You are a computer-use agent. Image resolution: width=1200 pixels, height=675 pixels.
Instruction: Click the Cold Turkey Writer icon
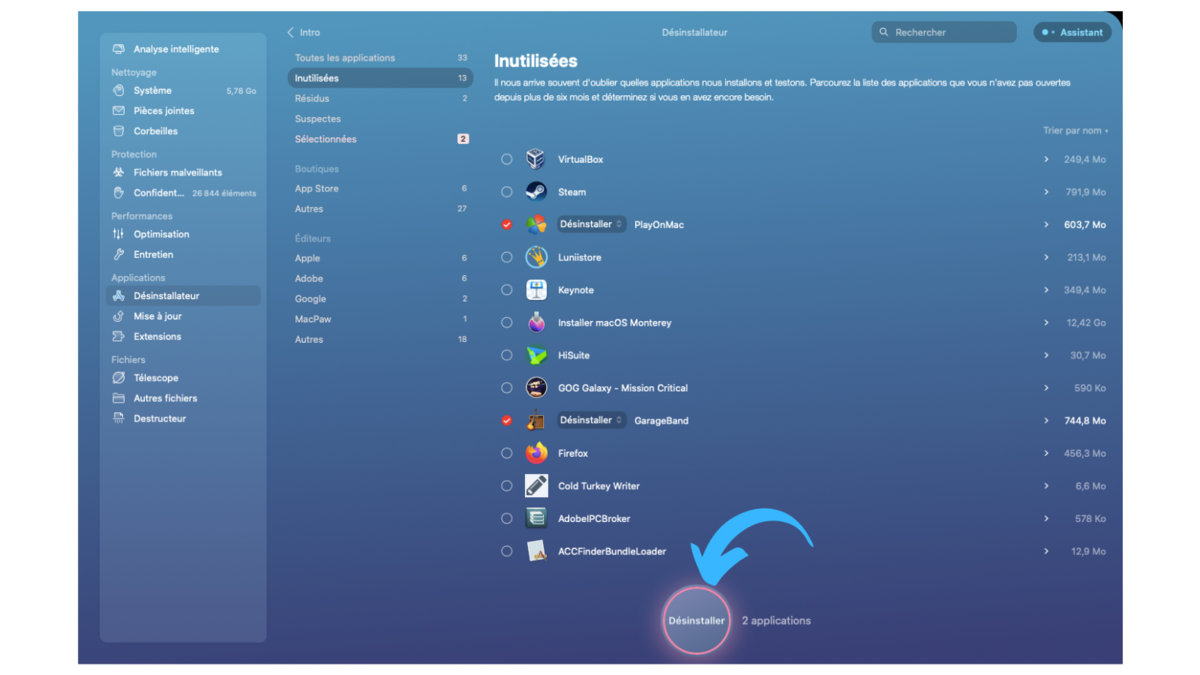[536, 486]
